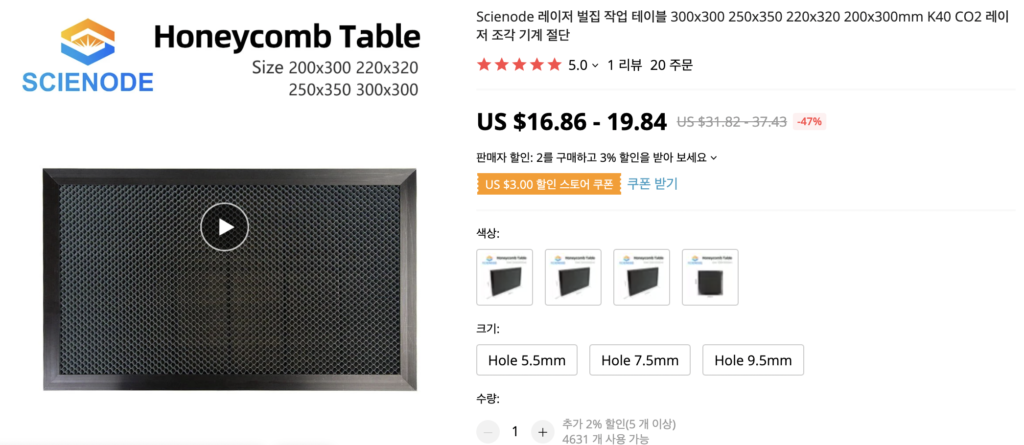Viewport: 1024px width, 445px height.
Task: Click the quantity number field
Action: [515, 432]
